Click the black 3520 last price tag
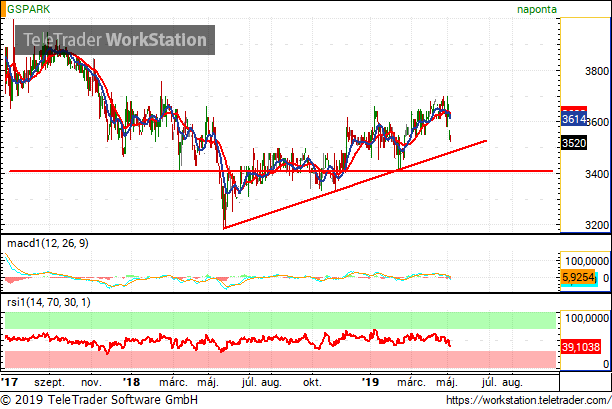This screenshot has height=409, width=612. click(x=574, y=143)
